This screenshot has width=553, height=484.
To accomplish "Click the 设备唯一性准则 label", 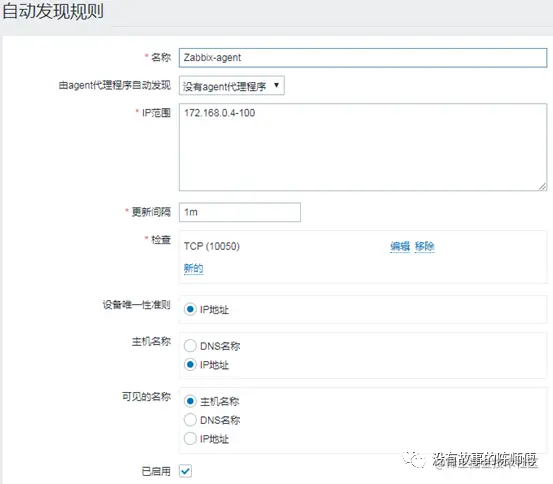I will point(136,304).
